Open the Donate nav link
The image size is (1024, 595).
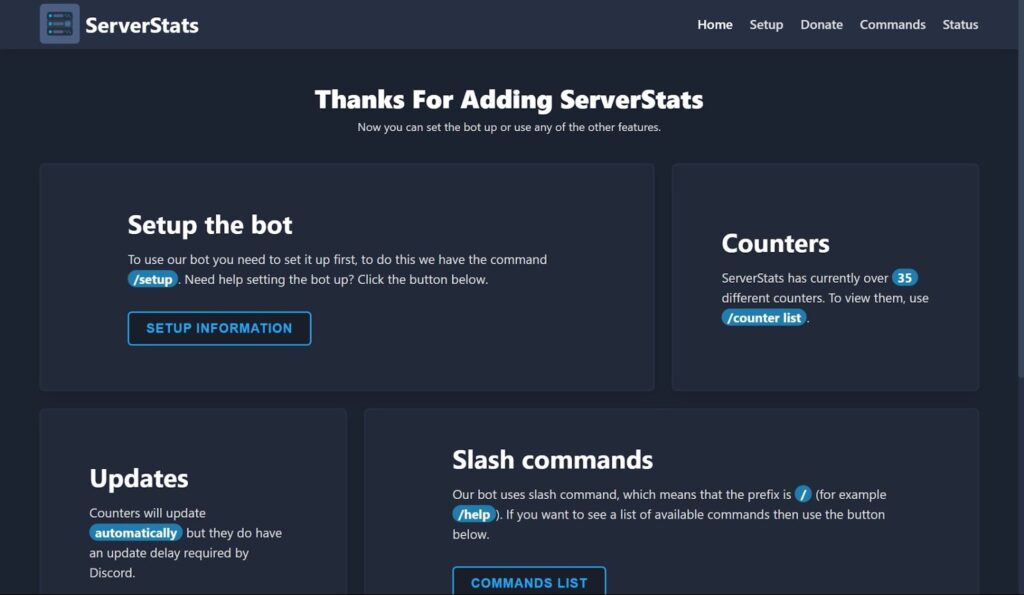coord(821,25)
